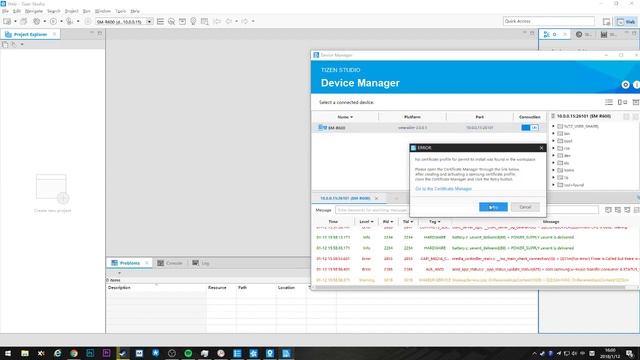The image size is (640, 360).
Task: Toggle the SM-R600 connection switch
Action: tap(530, 128)
